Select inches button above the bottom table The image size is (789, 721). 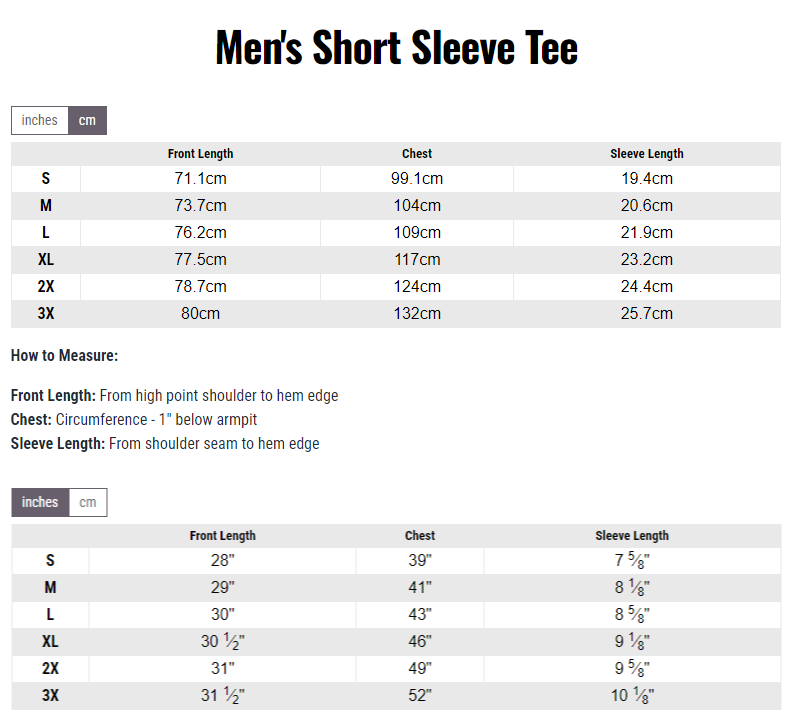[x=40, y=502]
